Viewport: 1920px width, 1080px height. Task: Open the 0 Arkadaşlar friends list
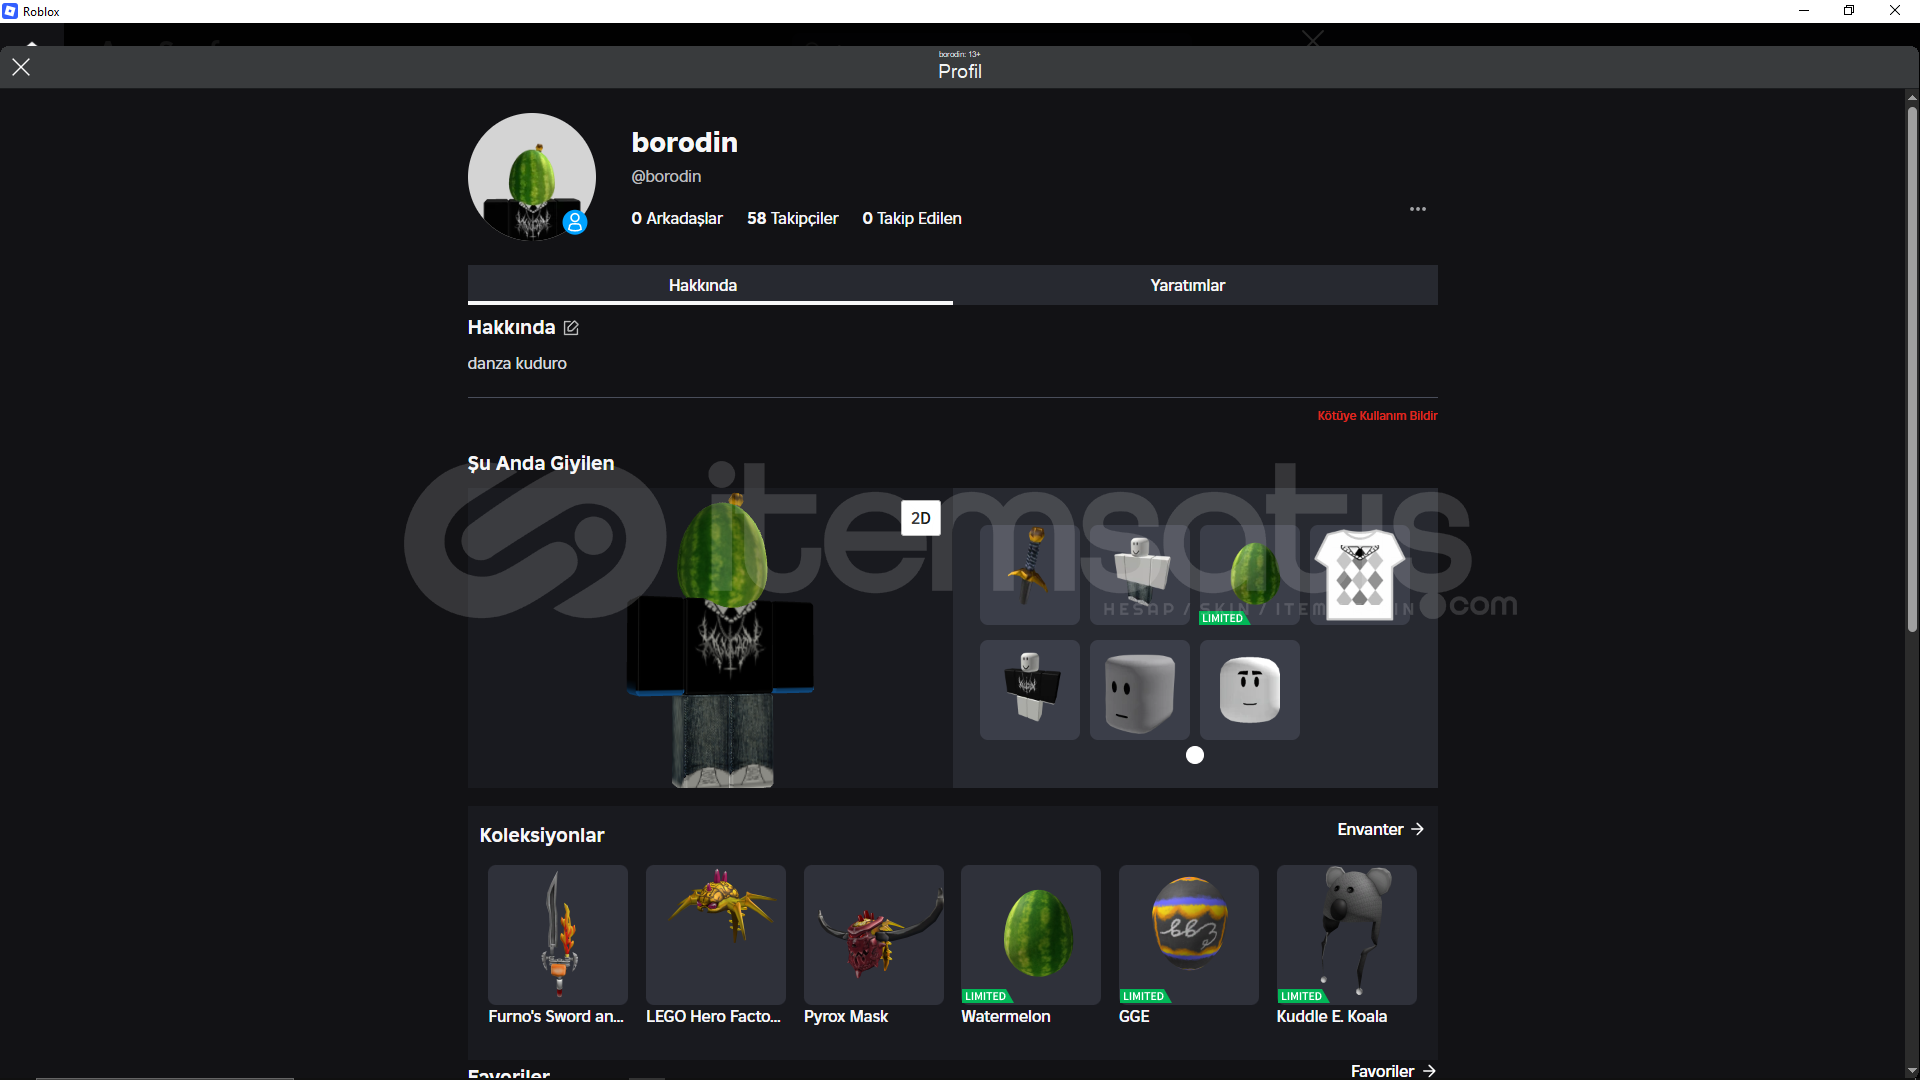click(x=677, y=218)
